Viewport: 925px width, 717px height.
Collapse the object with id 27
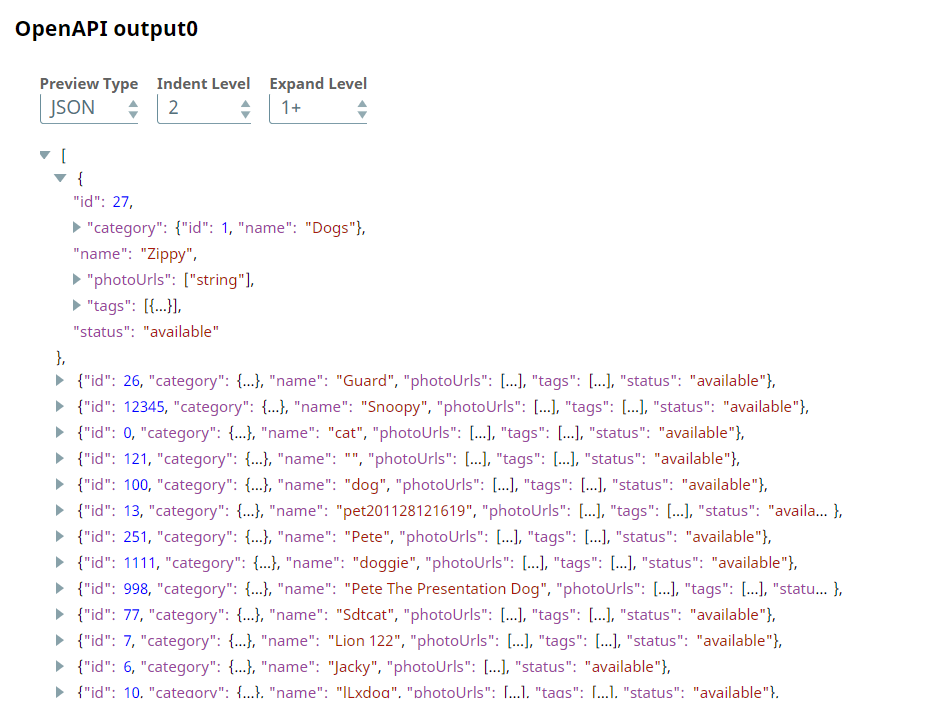61,178
